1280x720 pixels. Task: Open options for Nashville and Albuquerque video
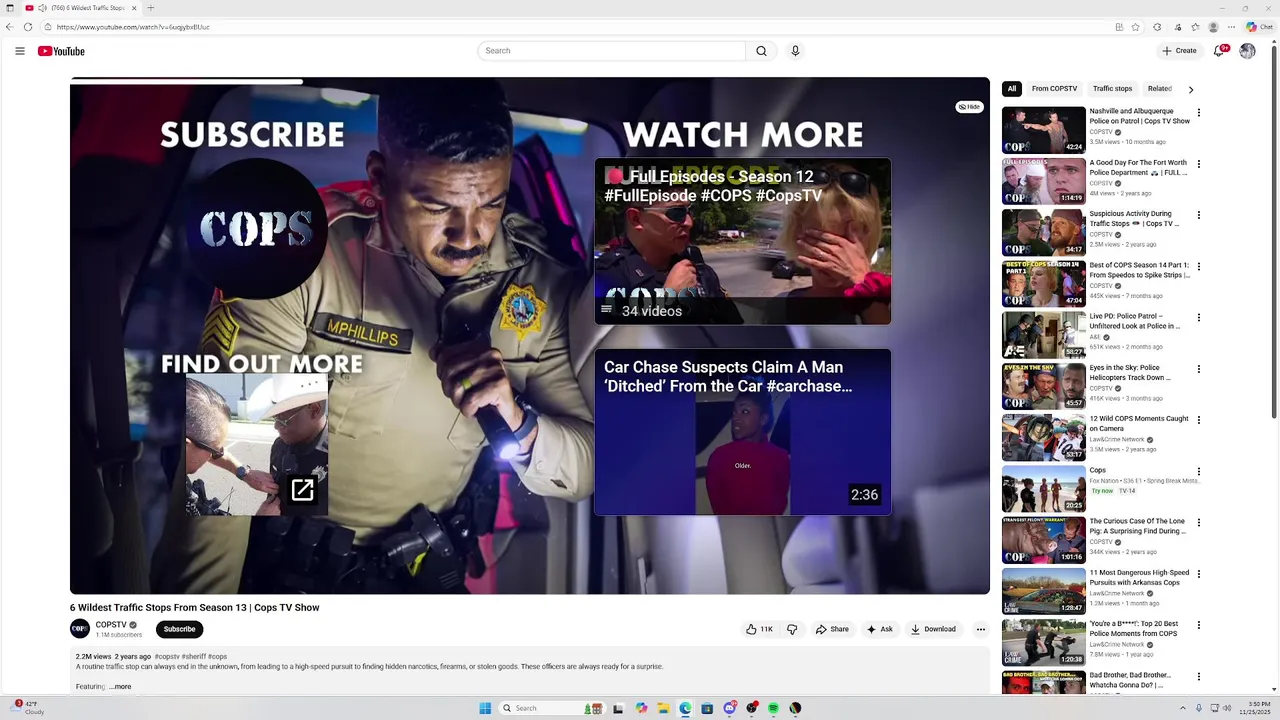[1199, 113]
